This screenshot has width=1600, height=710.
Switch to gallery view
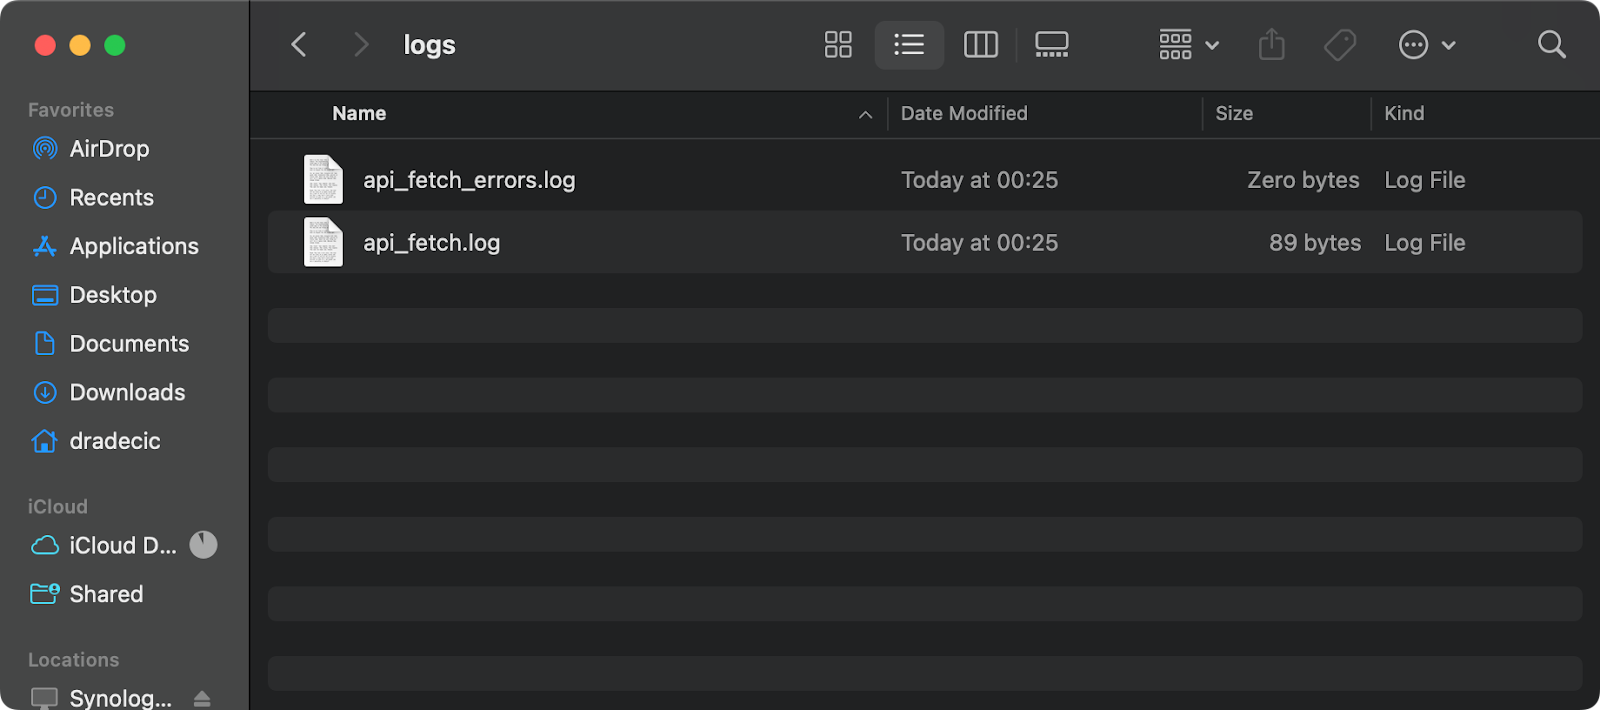pos(1052,44)
